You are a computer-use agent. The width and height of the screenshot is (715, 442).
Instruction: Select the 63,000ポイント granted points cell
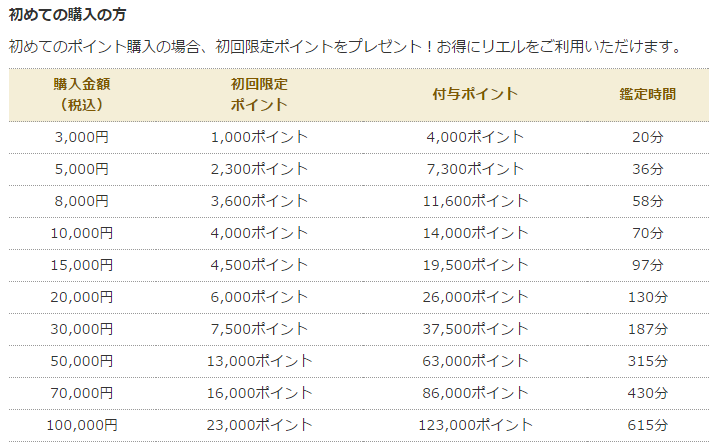pyautogui.click(x=475, y=361)
